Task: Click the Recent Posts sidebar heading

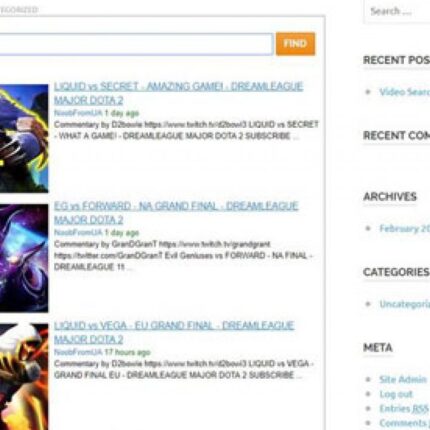Action: point(396,60)
